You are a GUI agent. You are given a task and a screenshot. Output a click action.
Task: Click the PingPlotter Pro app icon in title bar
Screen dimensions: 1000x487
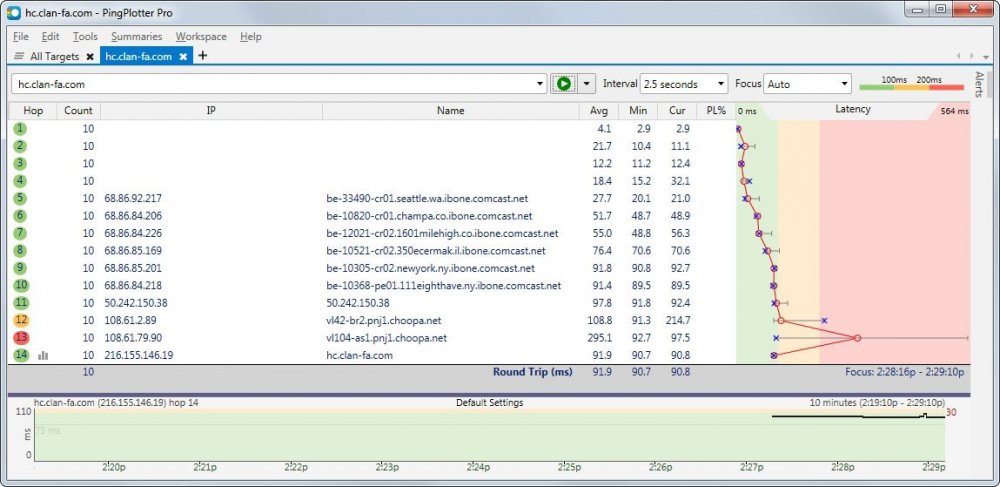[13, 12]
